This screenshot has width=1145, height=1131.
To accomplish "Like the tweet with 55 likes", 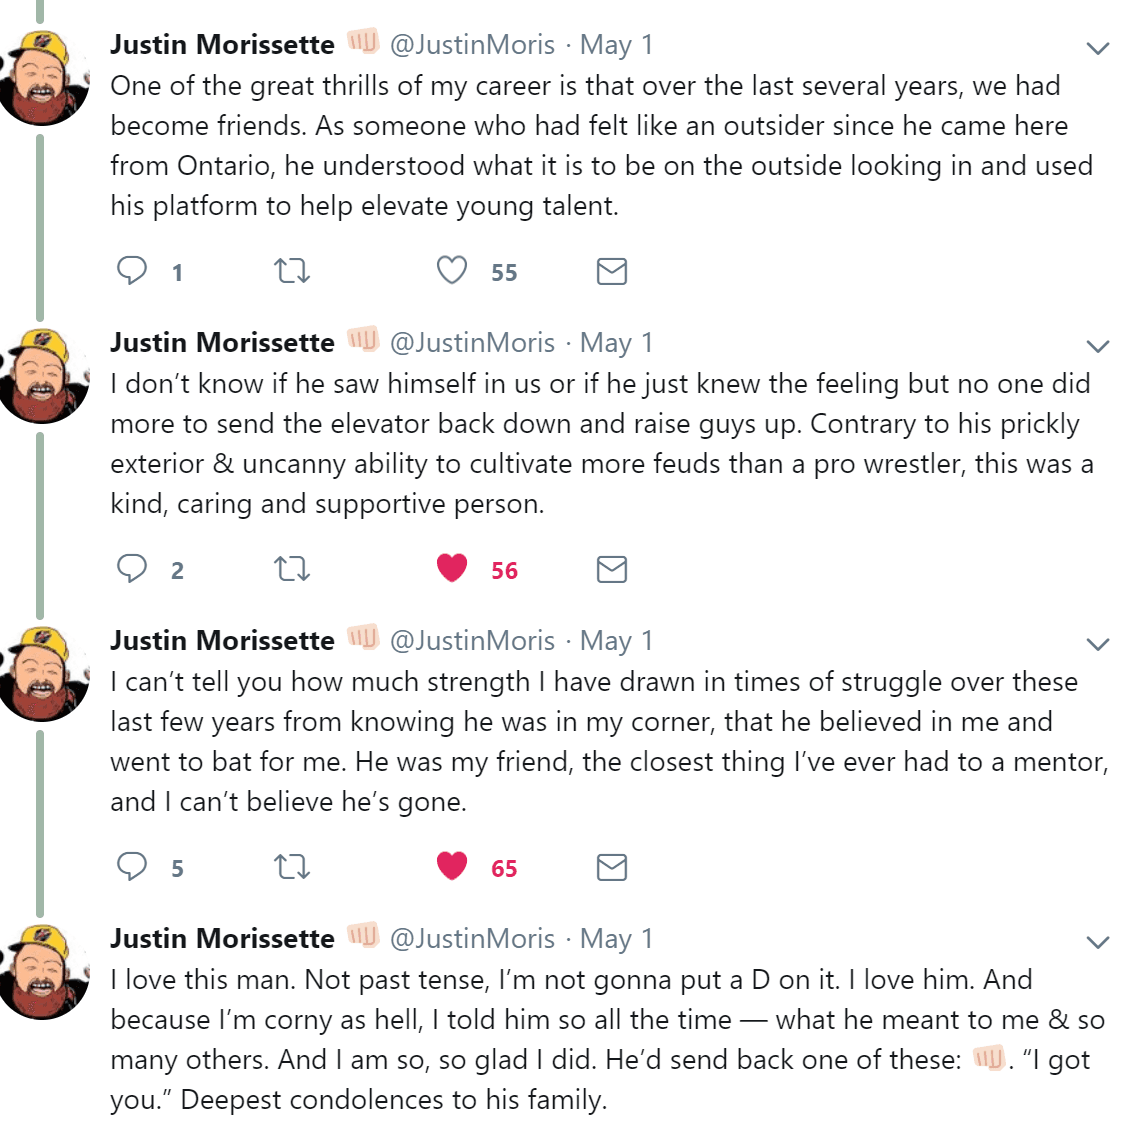I will click(x=452, y=271).
